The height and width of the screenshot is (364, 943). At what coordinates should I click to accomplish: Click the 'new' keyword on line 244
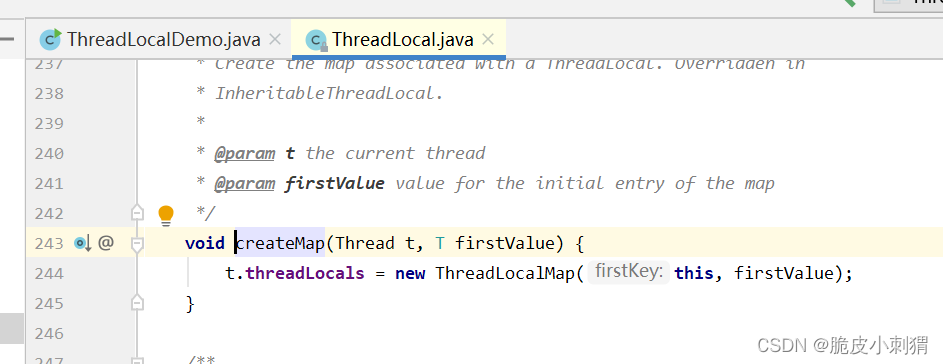point(410,274)
